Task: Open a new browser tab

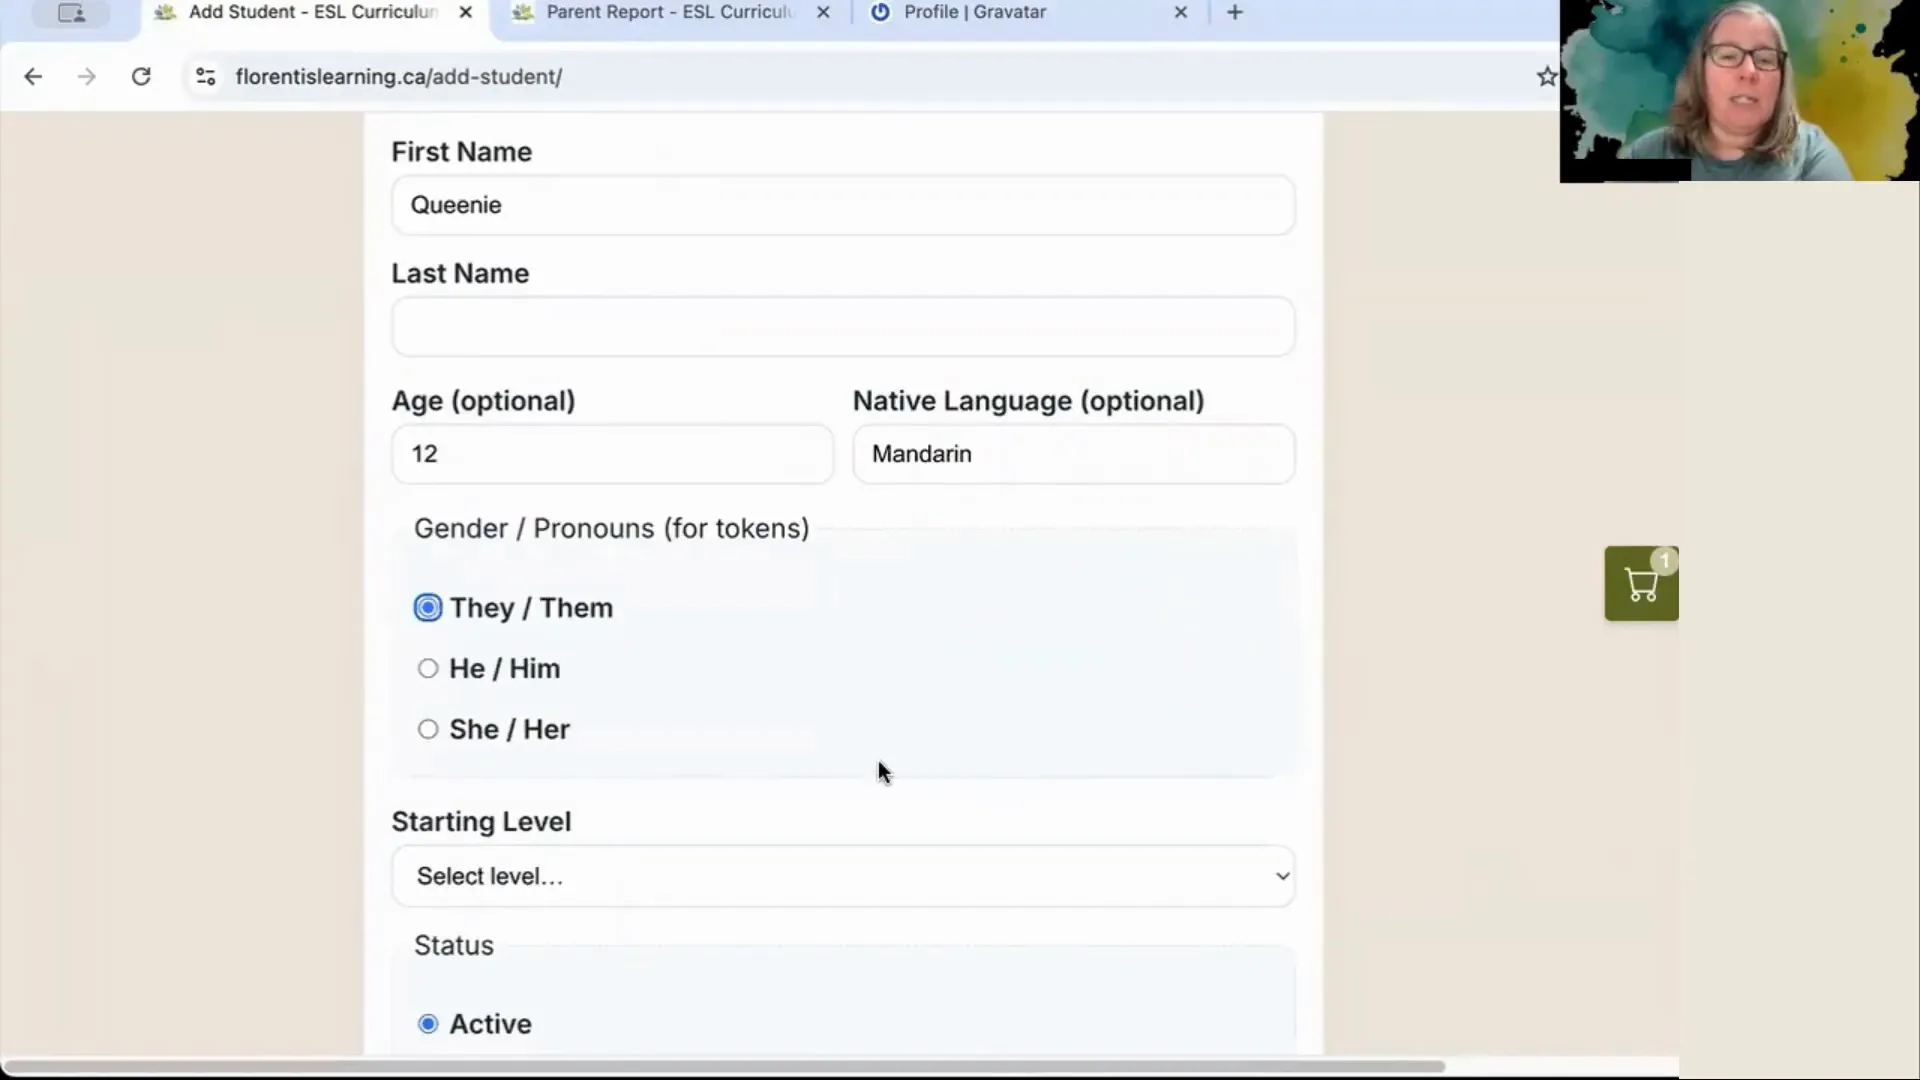Action: point(1234,13)
